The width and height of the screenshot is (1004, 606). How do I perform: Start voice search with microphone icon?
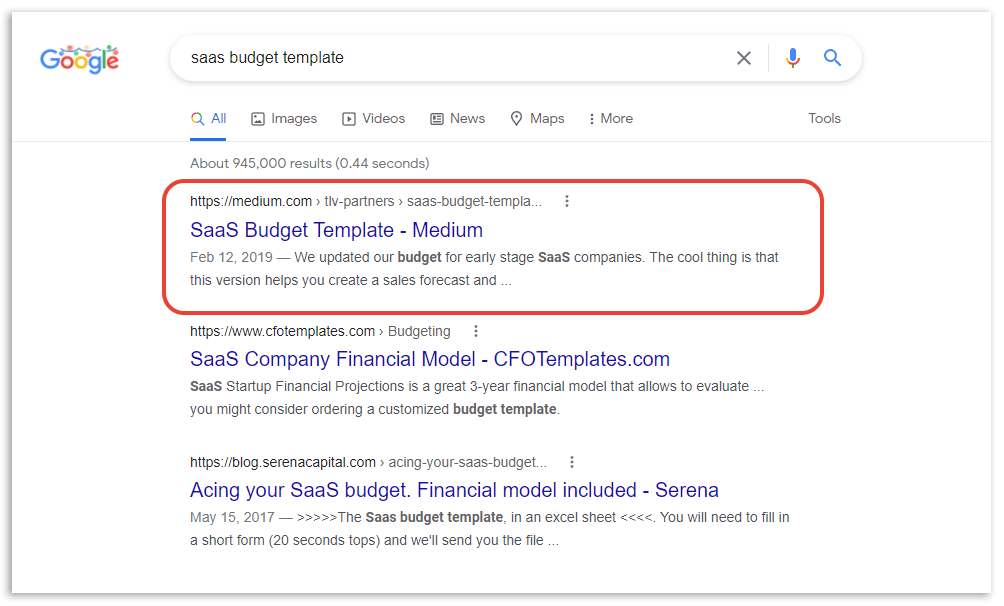click(x=793, y=58)
